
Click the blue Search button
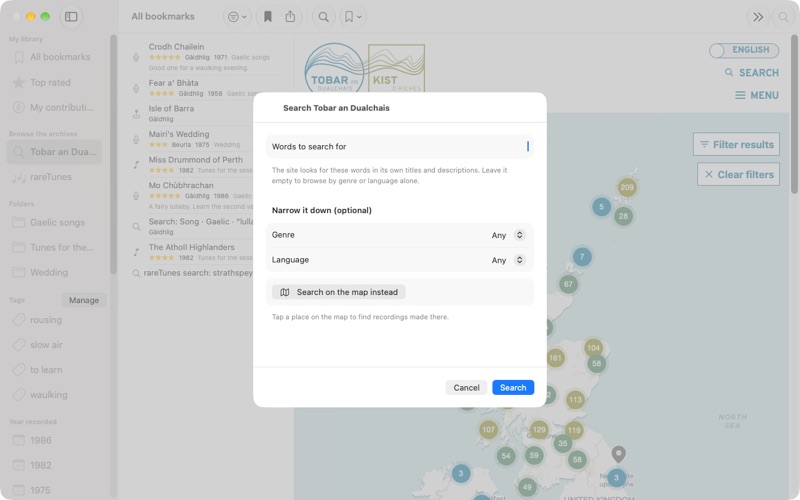[x=513, y=387]
